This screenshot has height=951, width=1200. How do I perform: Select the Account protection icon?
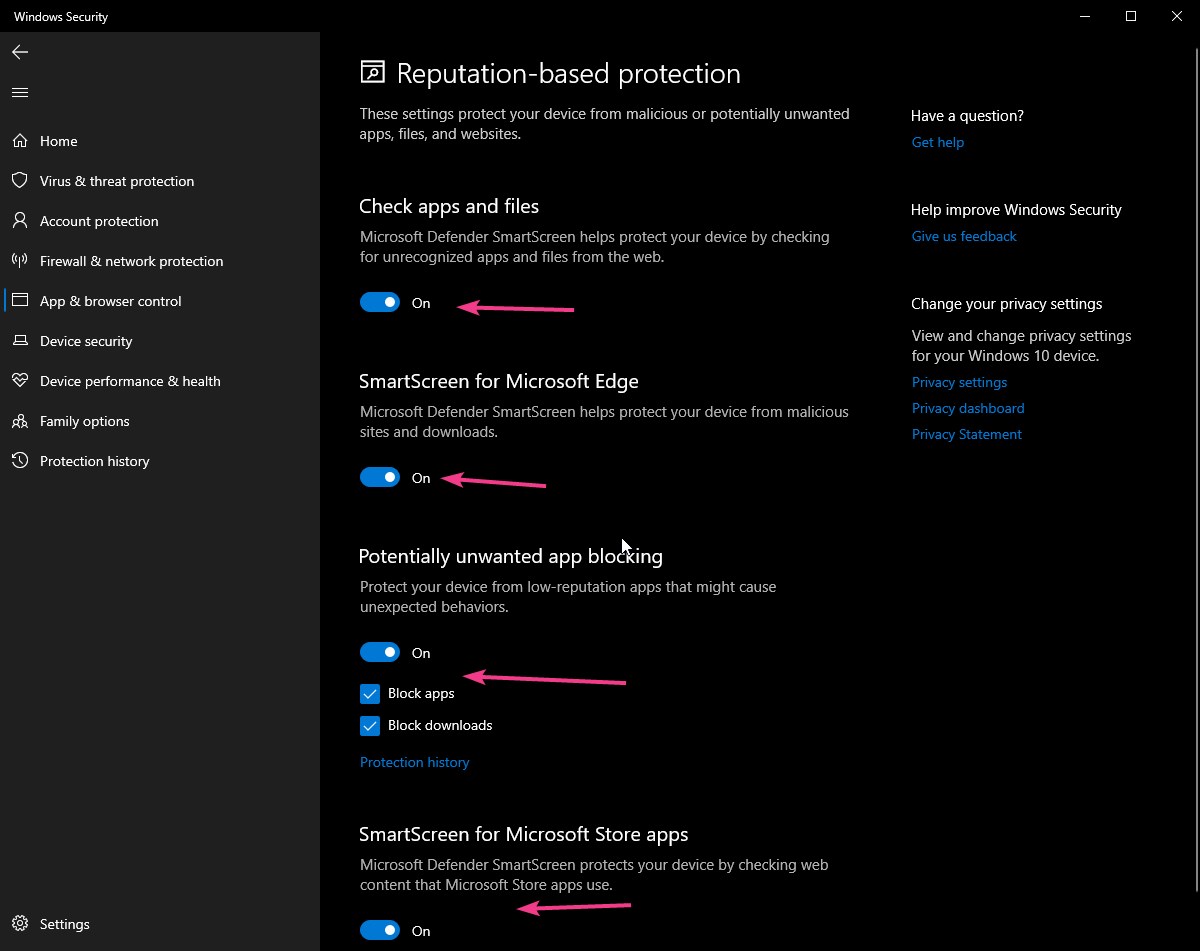[x=20, y=221]
